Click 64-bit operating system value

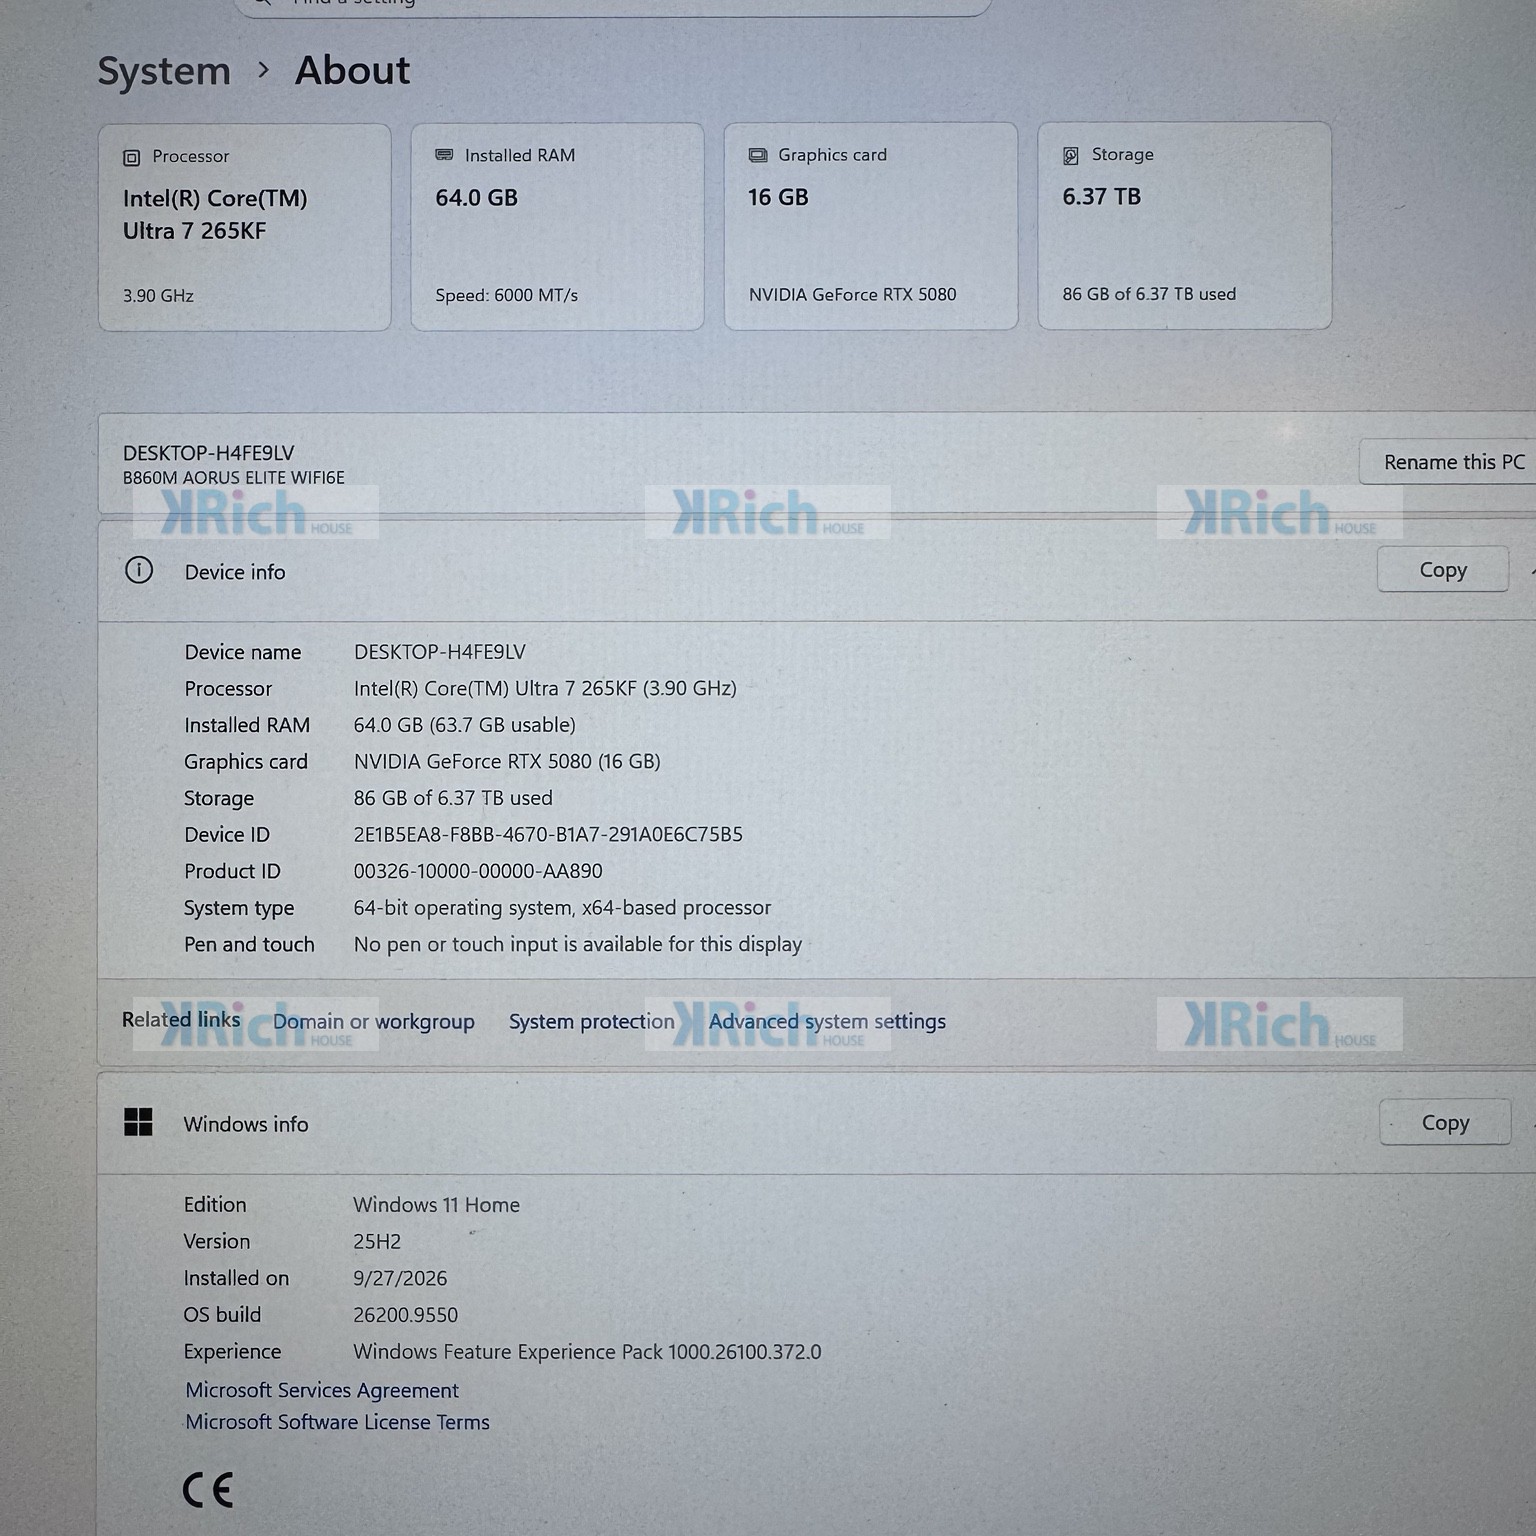coord(562,908)
